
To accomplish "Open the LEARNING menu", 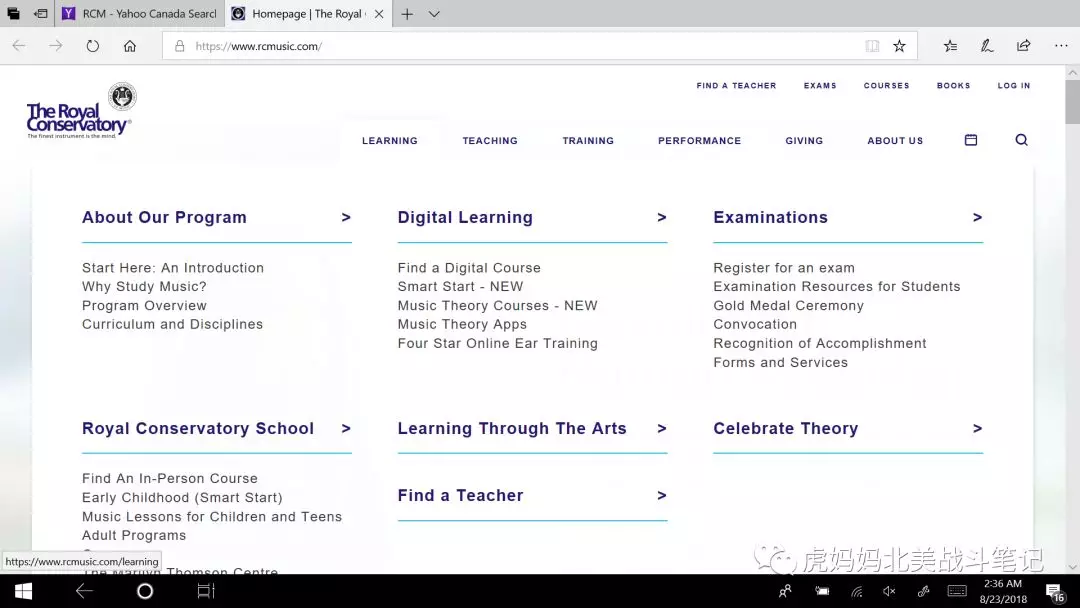I will [390, 140].
